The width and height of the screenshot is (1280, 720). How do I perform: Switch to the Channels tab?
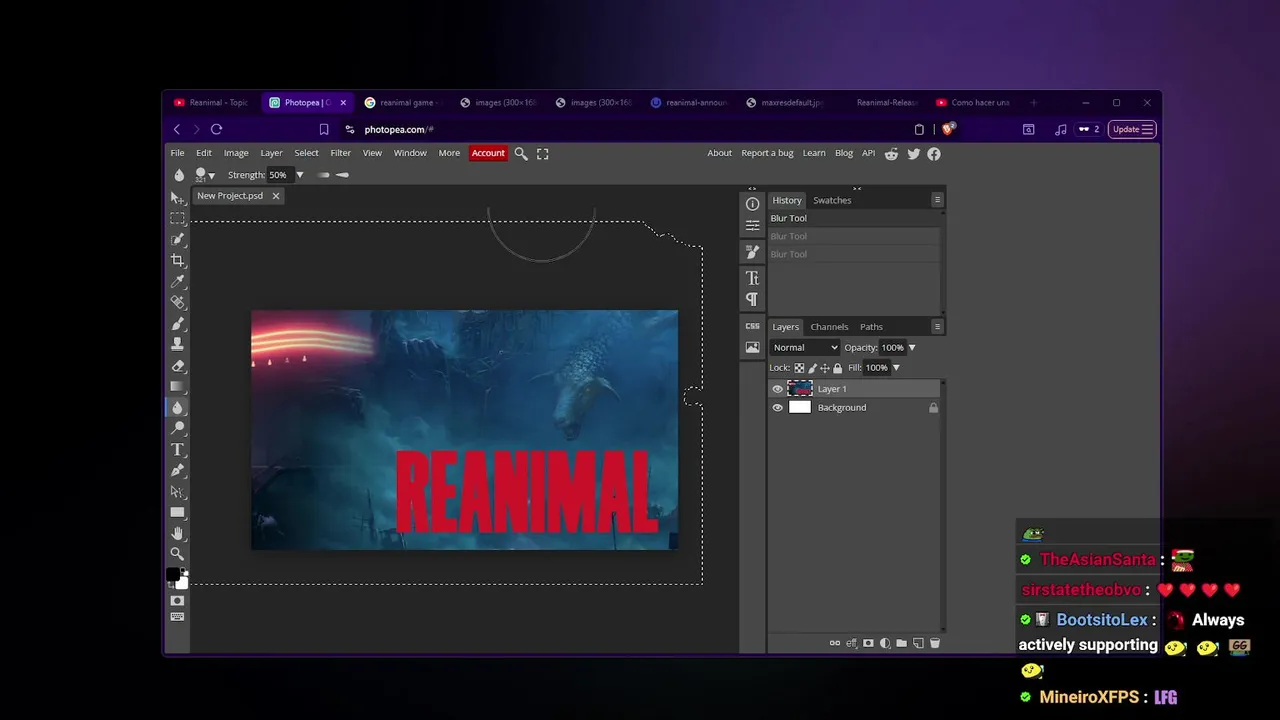pyautogui.click(x=829, y=327)
